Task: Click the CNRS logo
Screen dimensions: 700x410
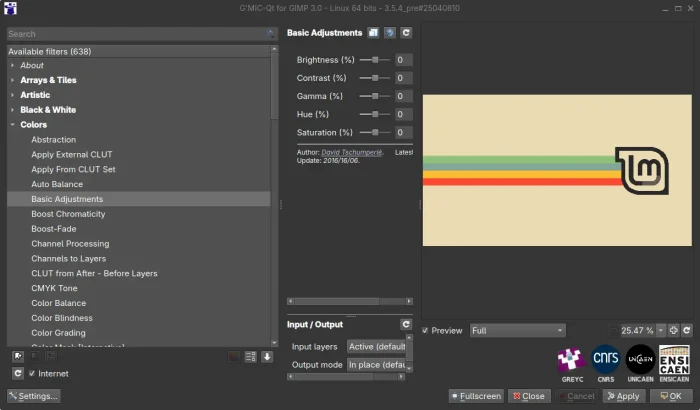Action: (x=606, y=364)
